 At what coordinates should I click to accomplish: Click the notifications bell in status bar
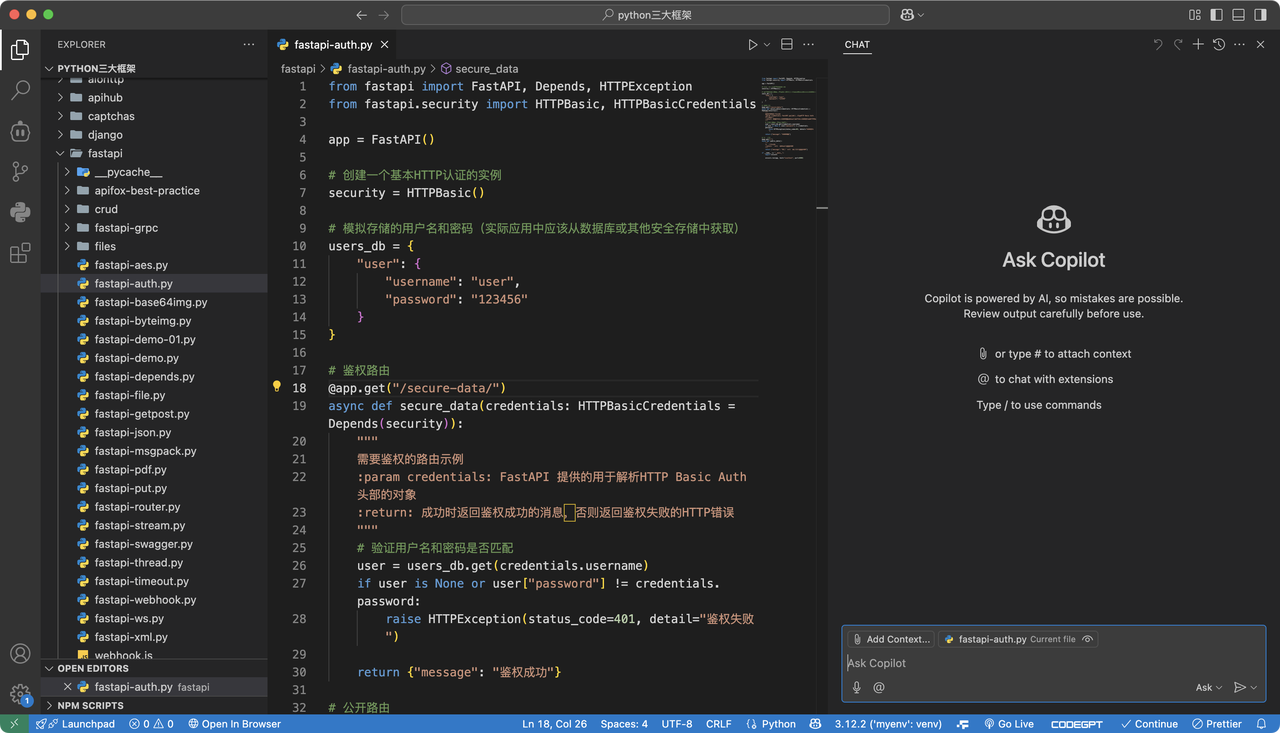[1264, 724]
